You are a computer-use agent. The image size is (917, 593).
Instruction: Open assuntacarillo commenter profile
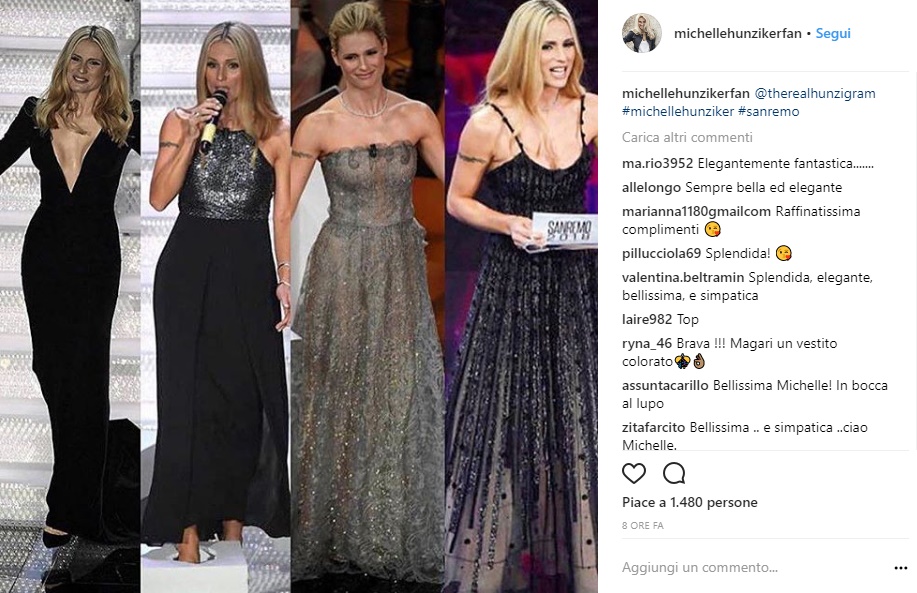665,385
